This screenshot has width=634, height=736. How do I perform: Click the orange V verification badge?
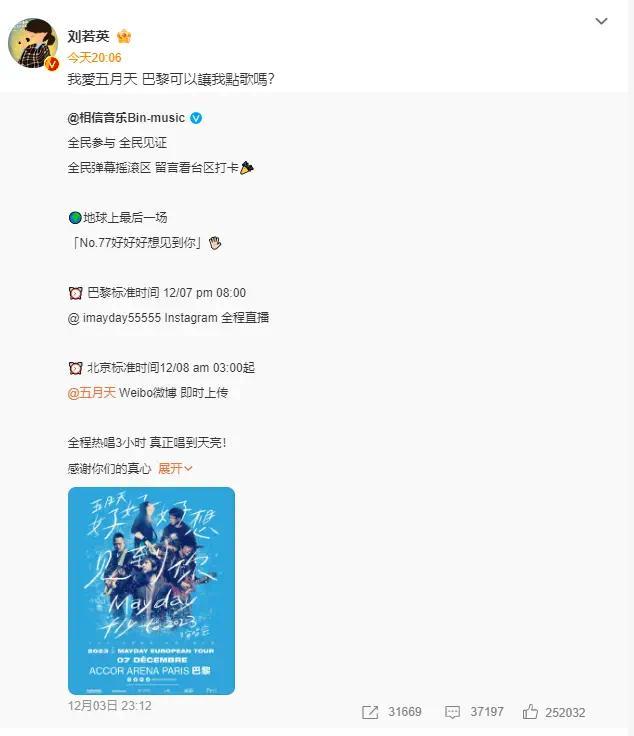(x=51, y=63)
